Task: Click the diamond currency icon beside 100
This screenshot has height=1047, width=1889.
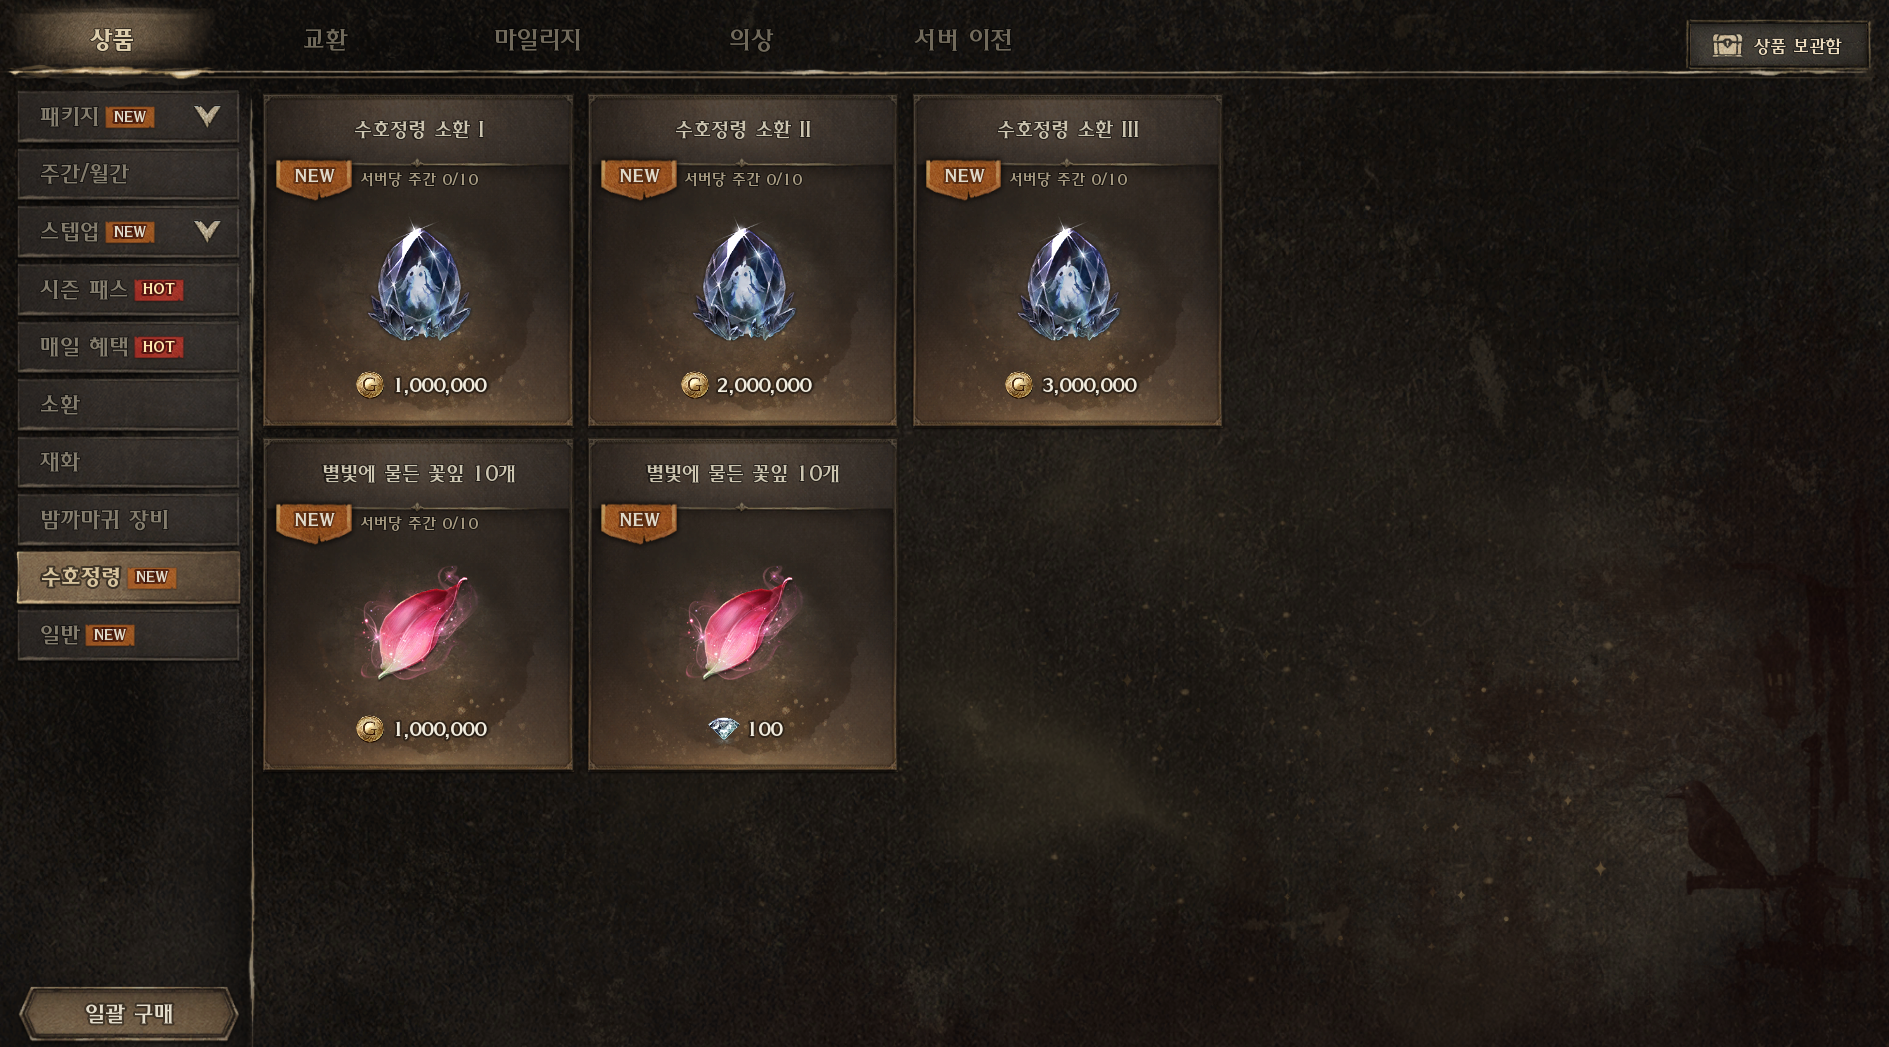Action: point(723,729)
